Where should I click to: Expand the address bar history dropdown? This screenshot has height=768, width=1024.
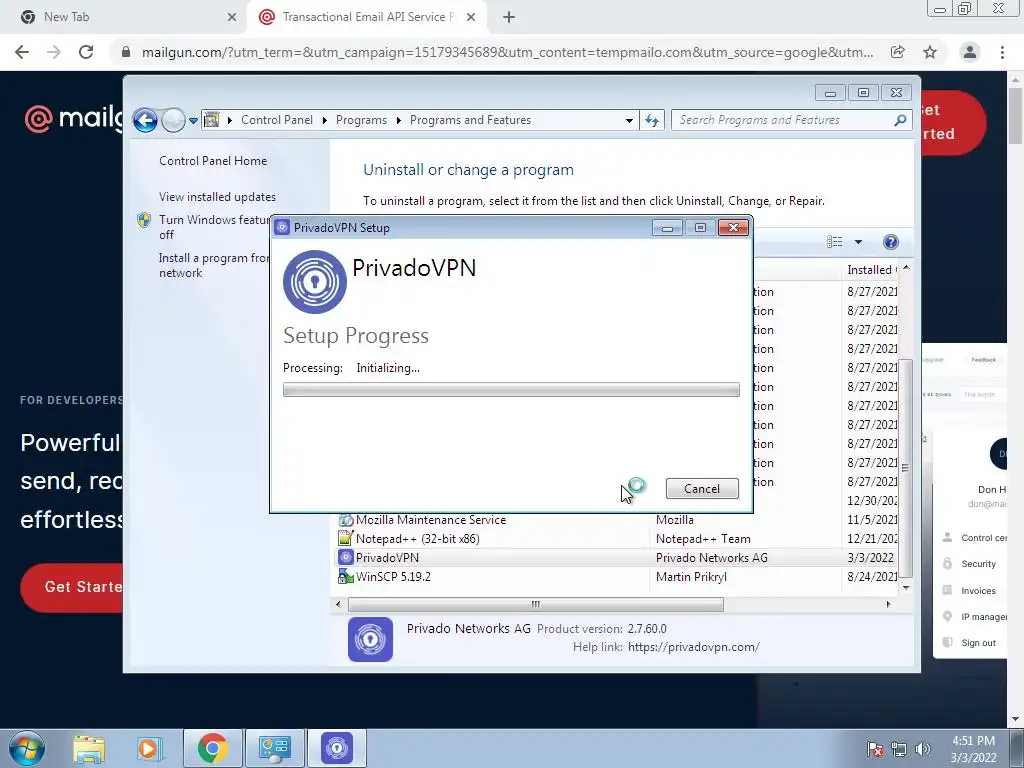point(629,121)
